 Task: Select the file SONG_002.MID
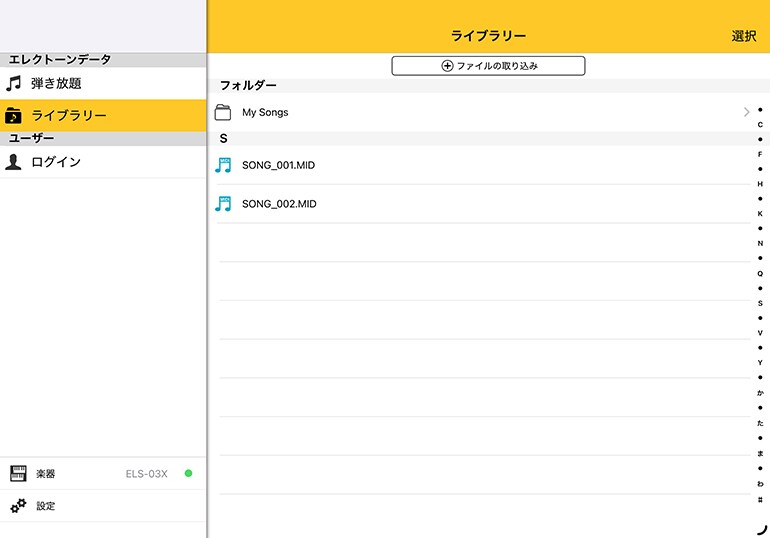pyautogui.click(x=482, y=204)
